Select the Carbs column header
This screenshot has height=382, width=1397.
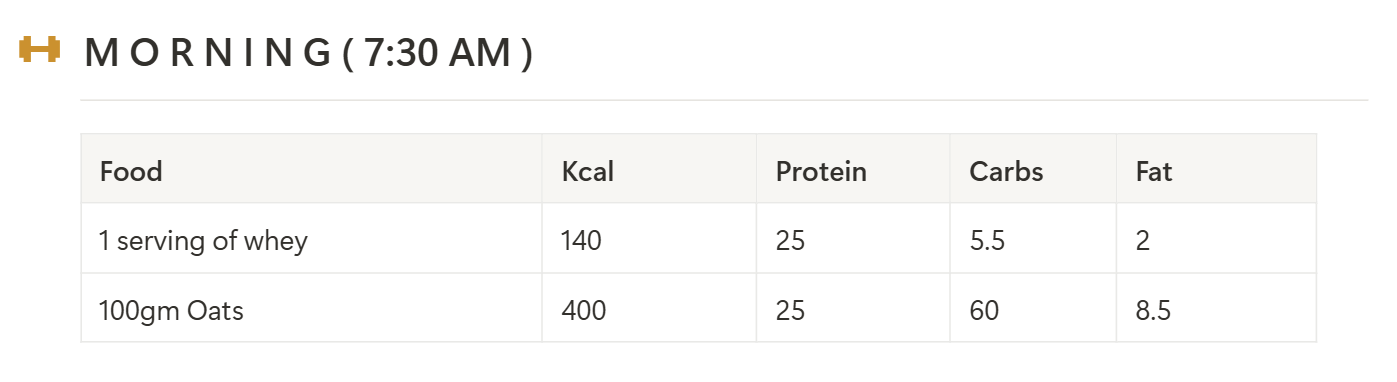coord(1033,169)
